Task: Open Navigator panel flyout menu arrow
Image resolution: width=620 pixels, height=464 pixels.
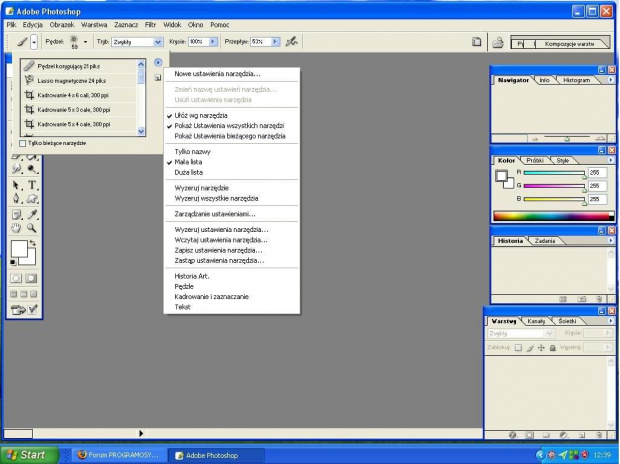Action: [x=611, y=80]
